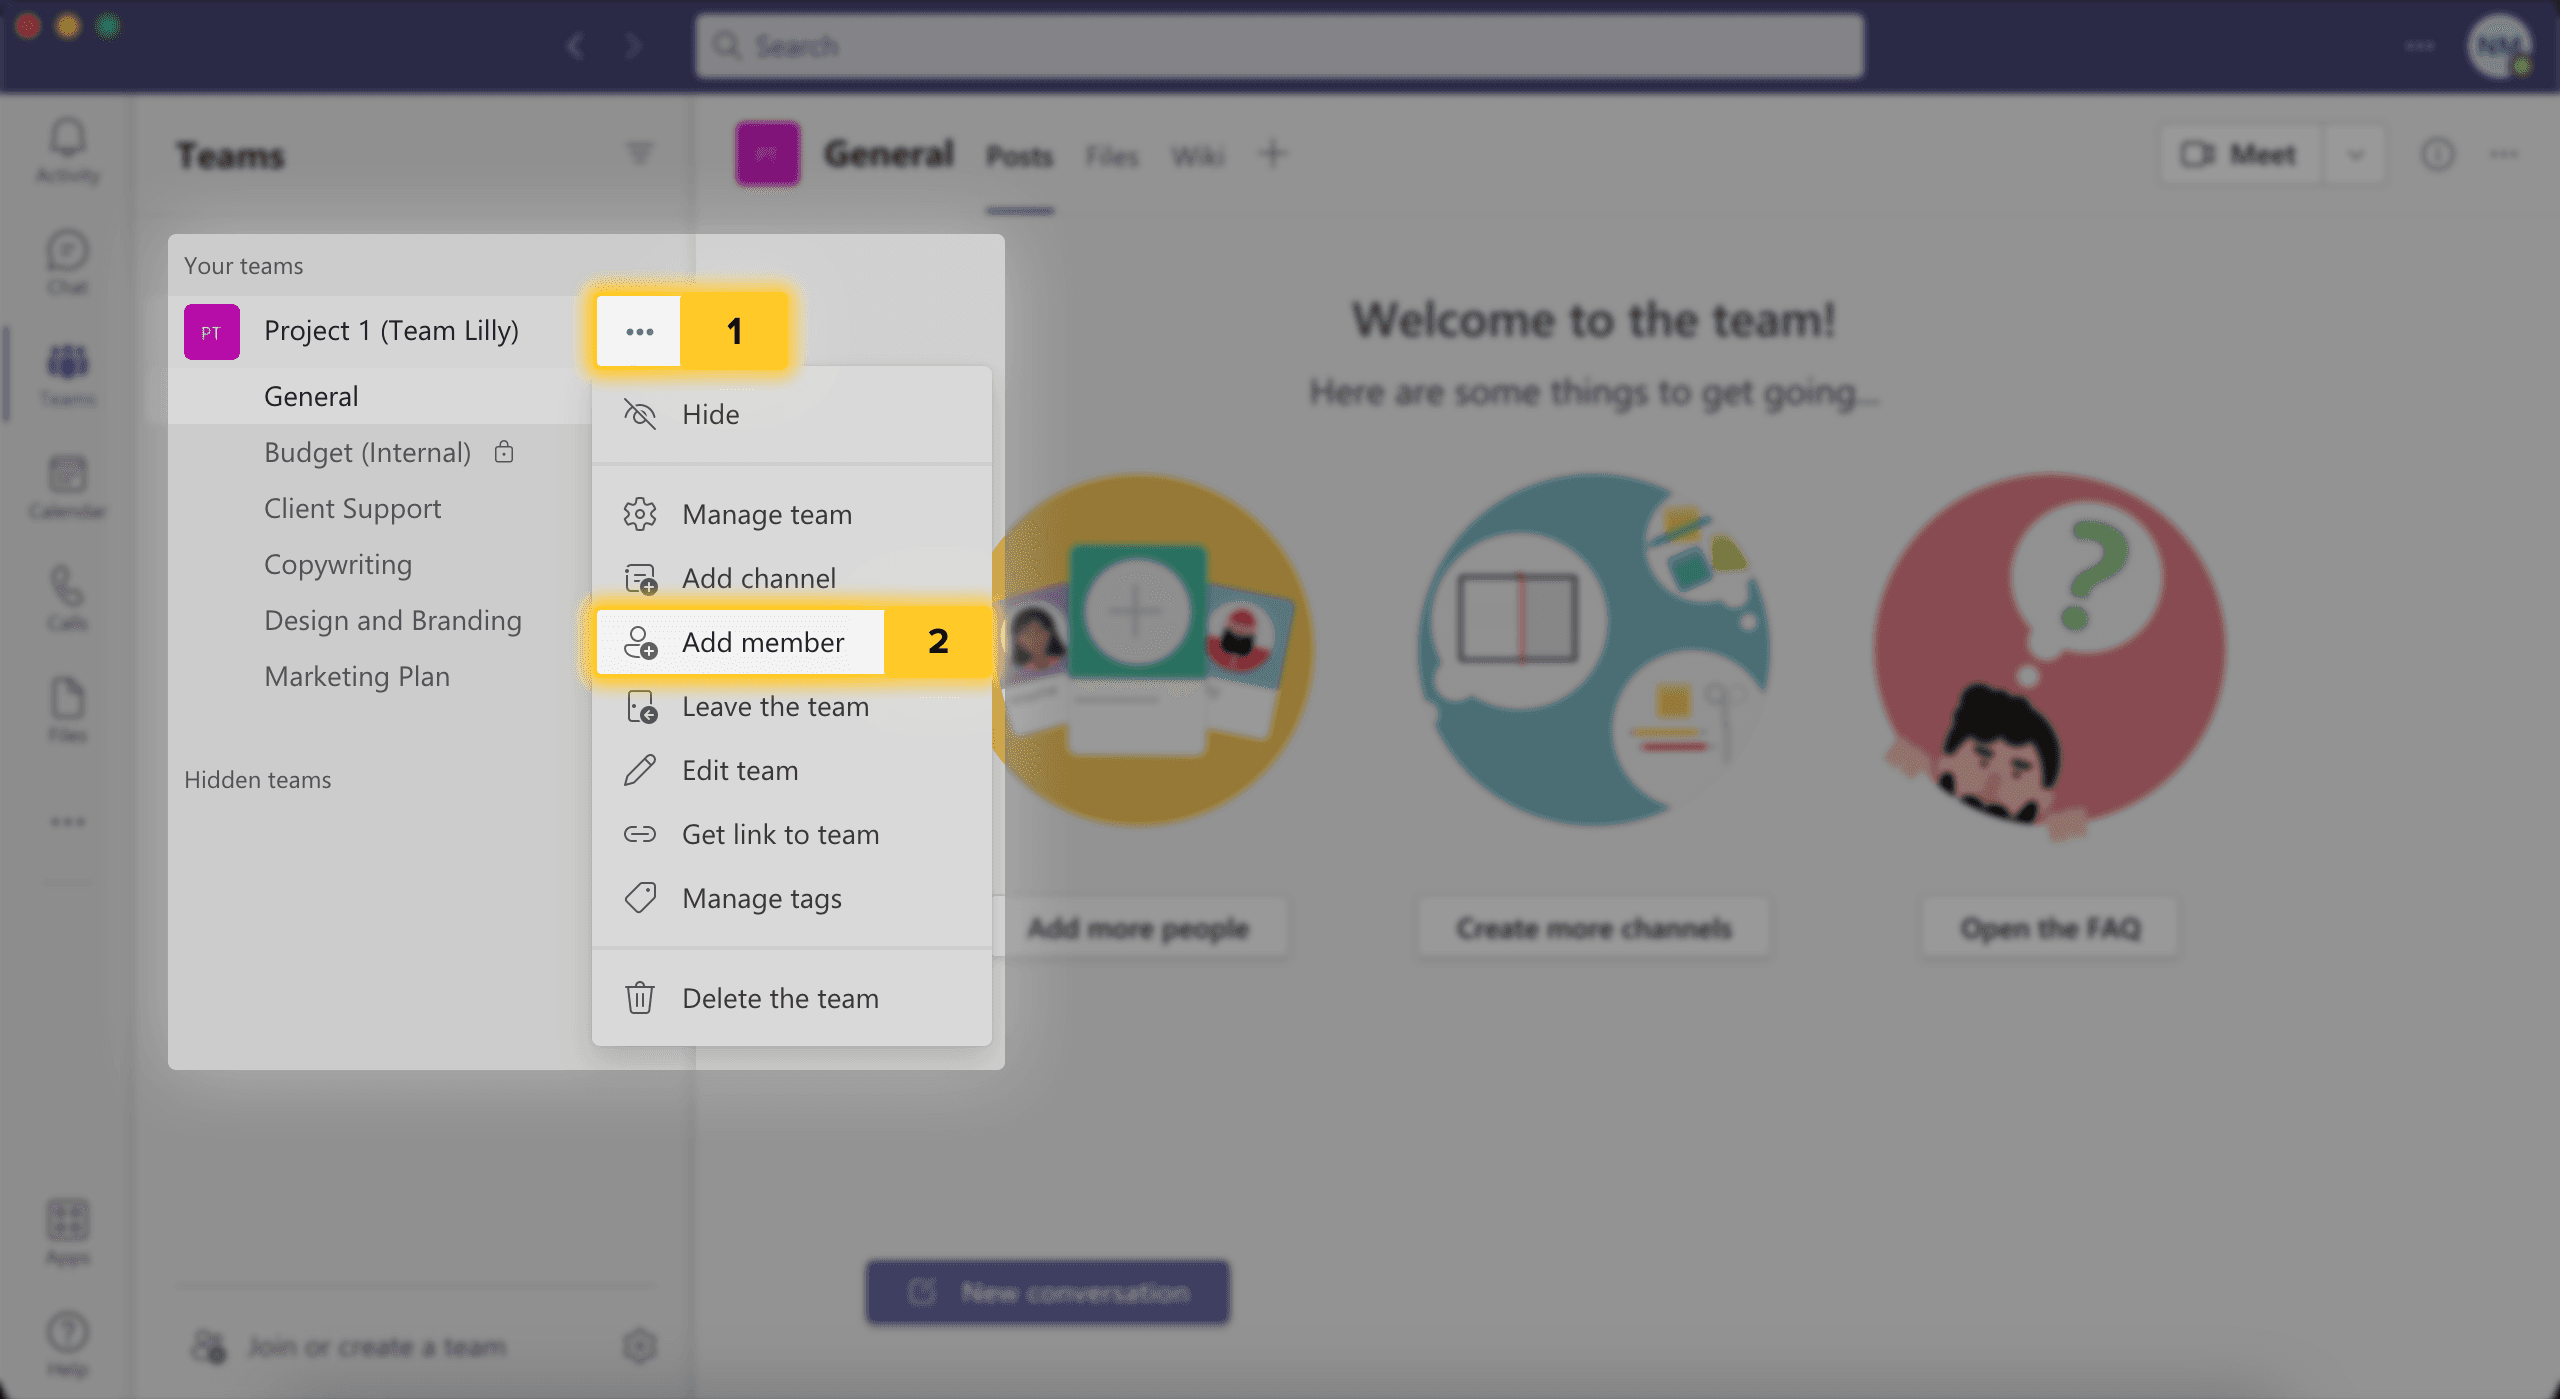Click Add more people button
Viewport: 2560px width, 1399px height.
pos(1137,927)
